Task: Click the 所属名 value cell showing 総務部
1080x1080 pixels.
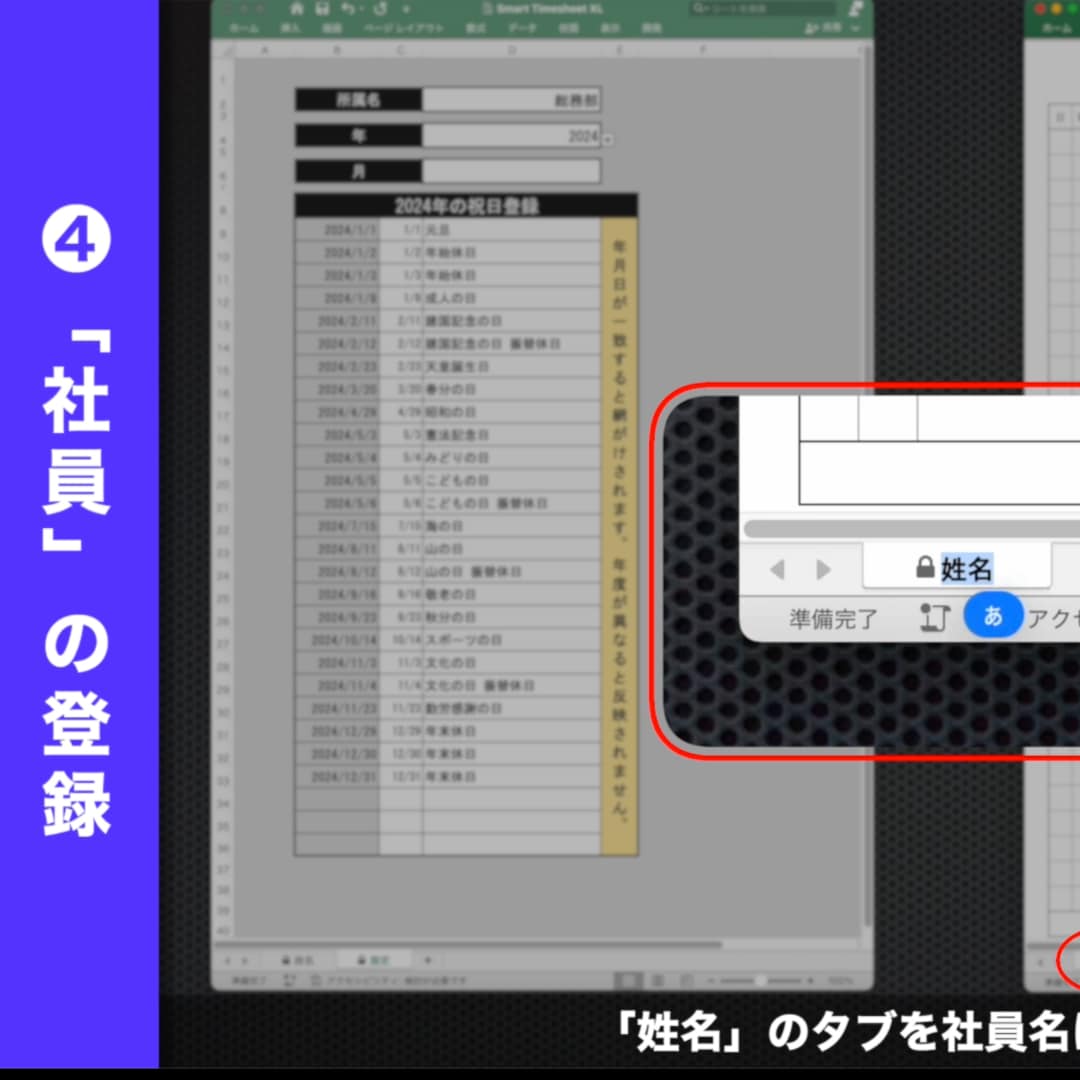Action: 511,100
